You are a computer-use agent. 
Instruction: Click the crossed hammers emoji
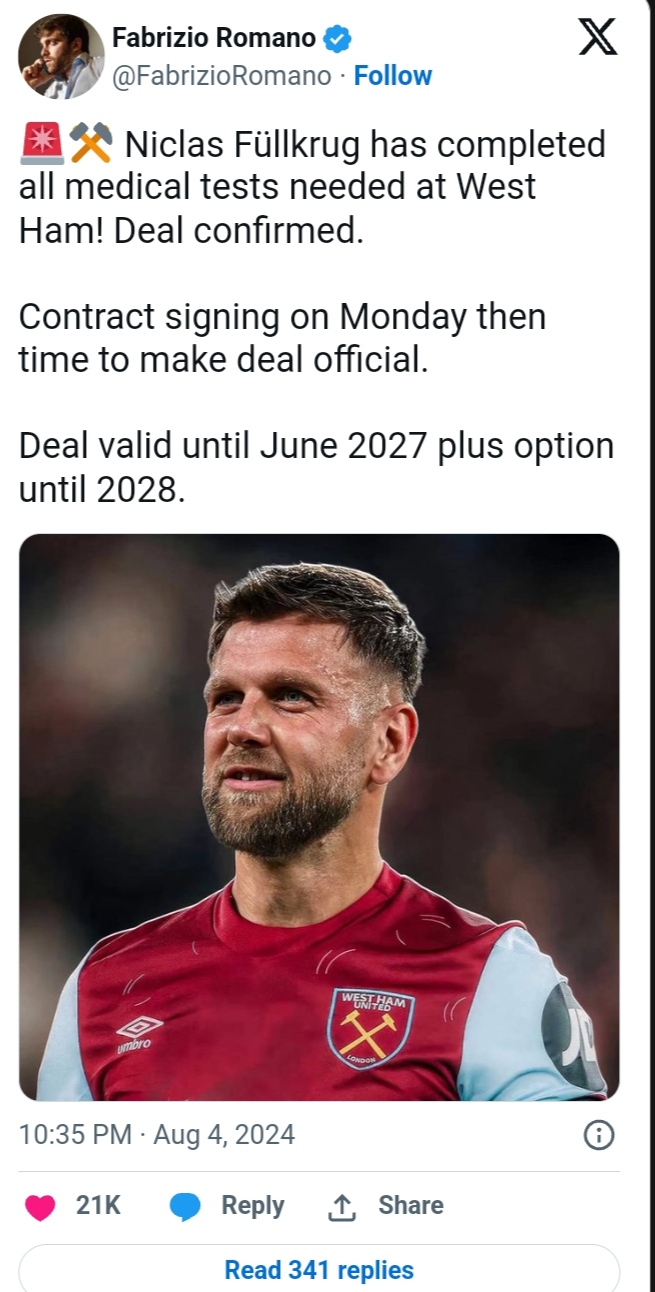pyautogui.click(x=91, y=146)
